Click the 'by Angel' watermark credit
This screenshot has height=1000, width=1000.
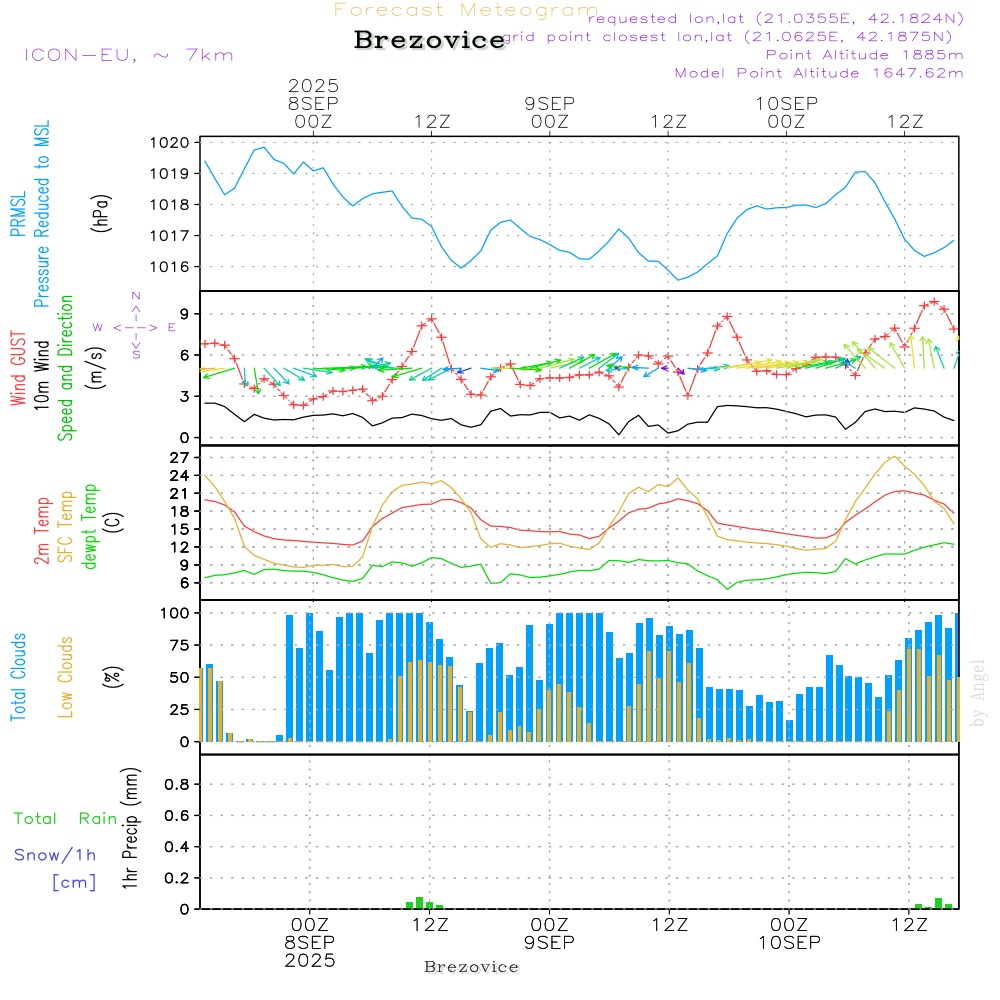978,693
